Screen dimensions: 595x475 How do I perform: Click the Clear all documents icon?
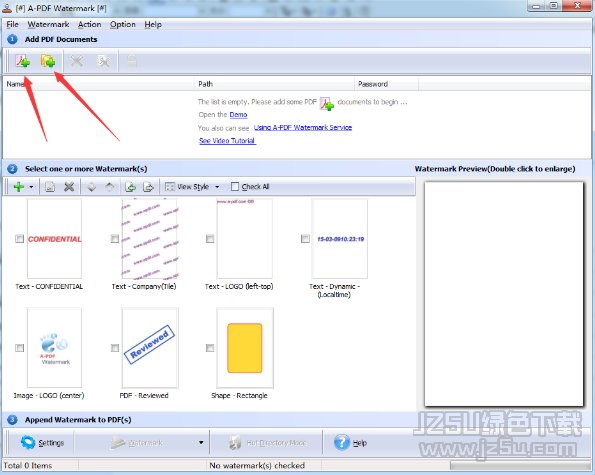pyautogui.click(x=103, y=61)
